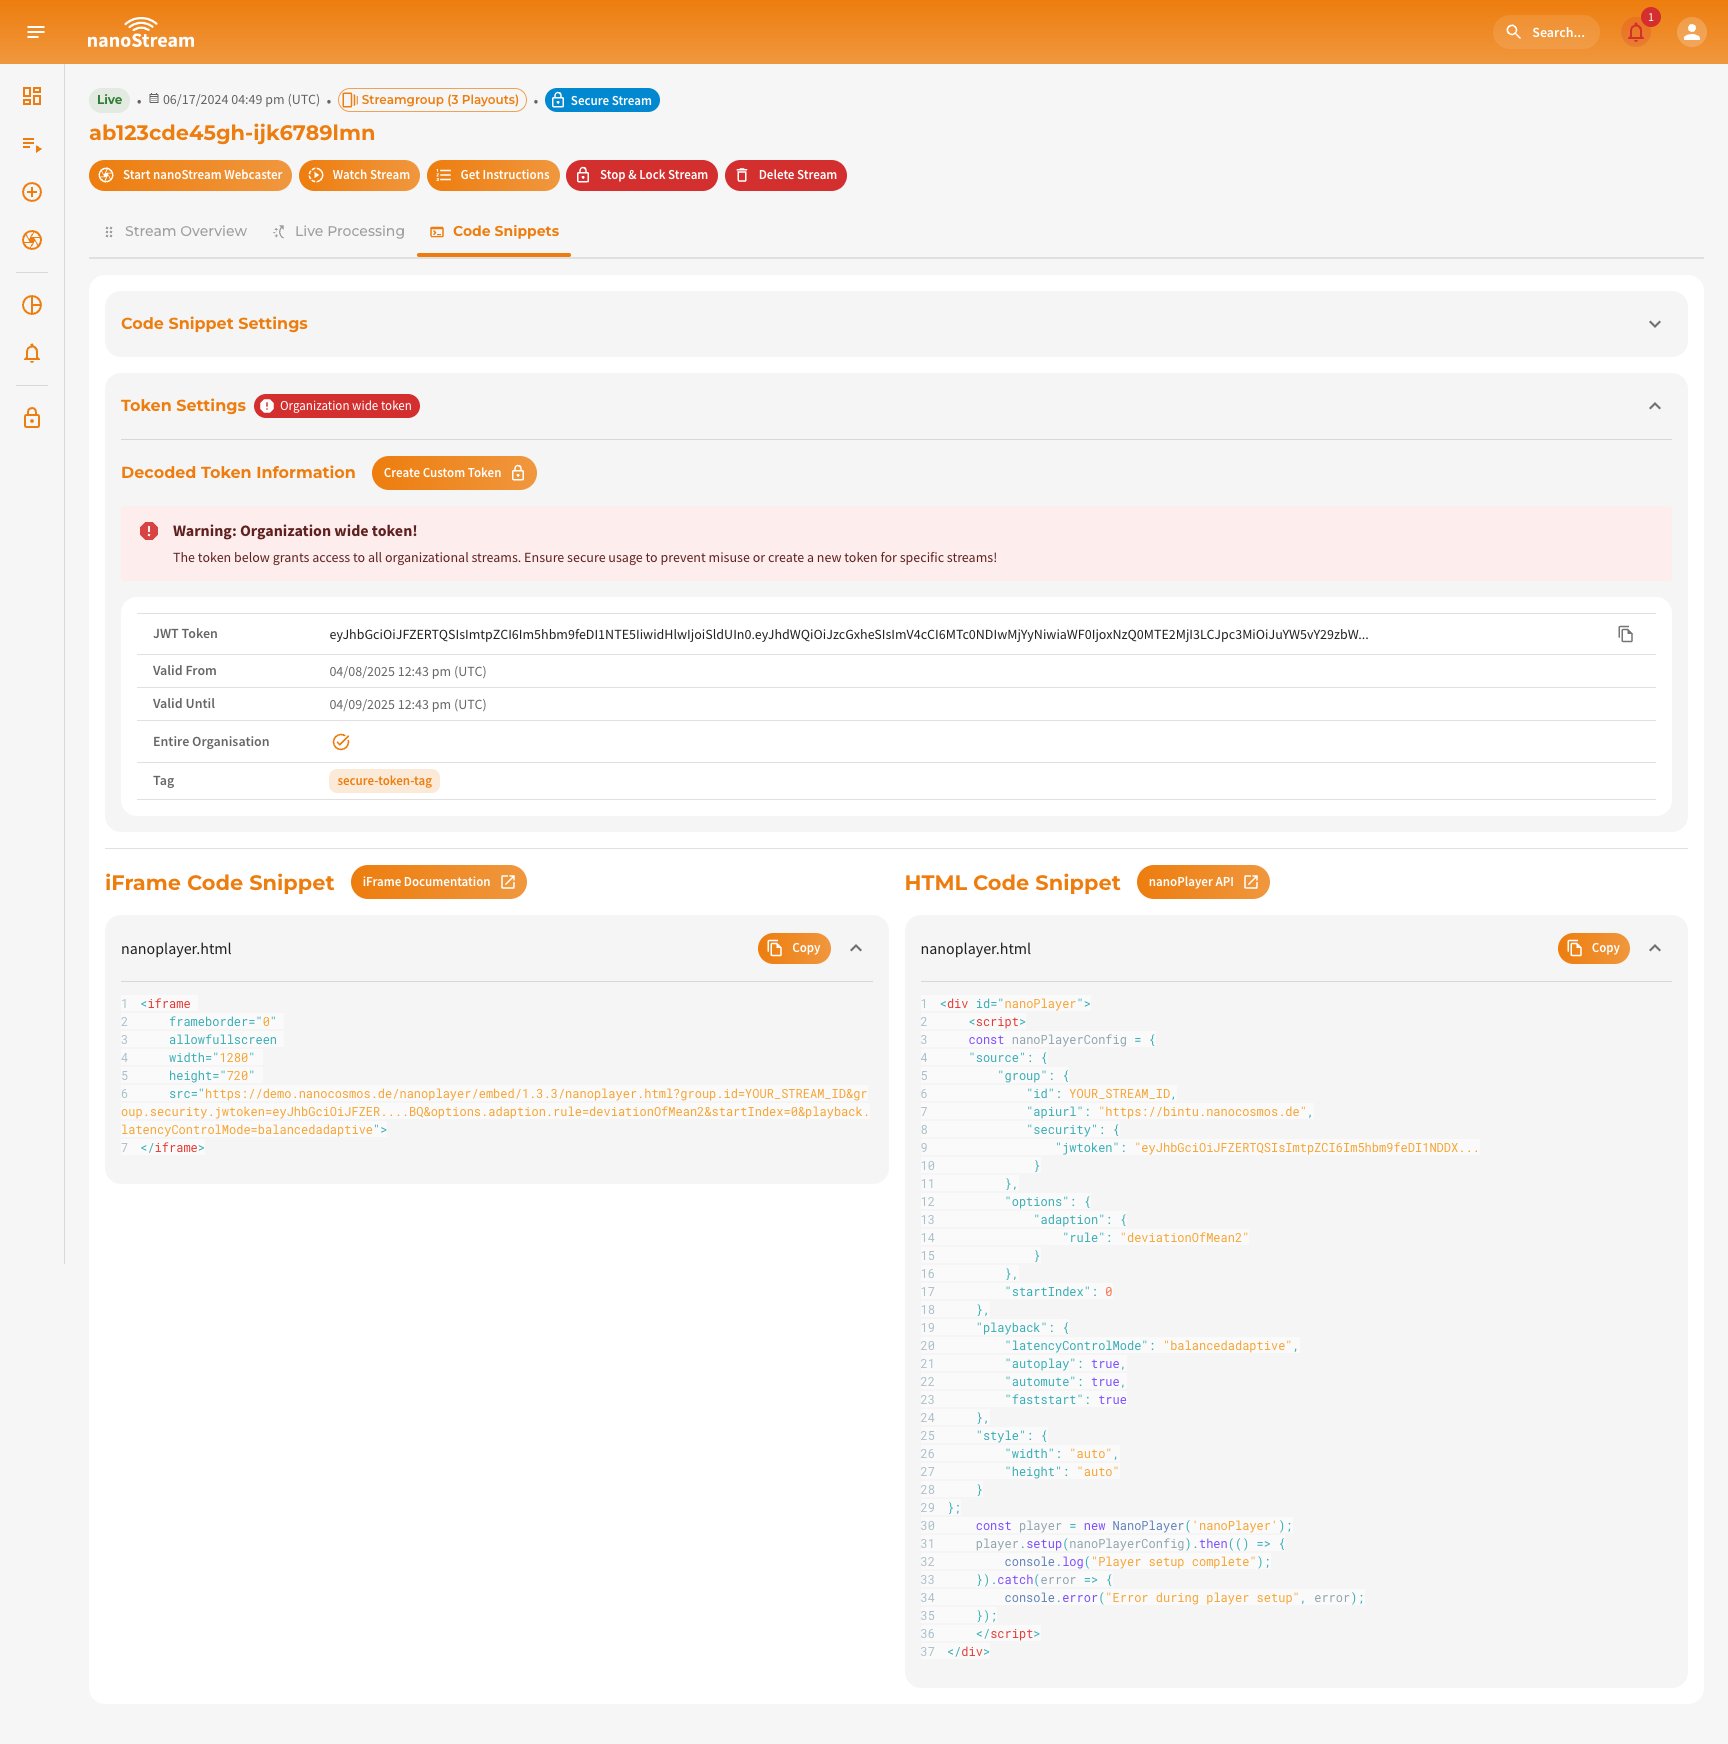The height and width of the screenshot is (1744, 1728).
Task: Open the streams list icon in sidebar
Action: (32, 144)
